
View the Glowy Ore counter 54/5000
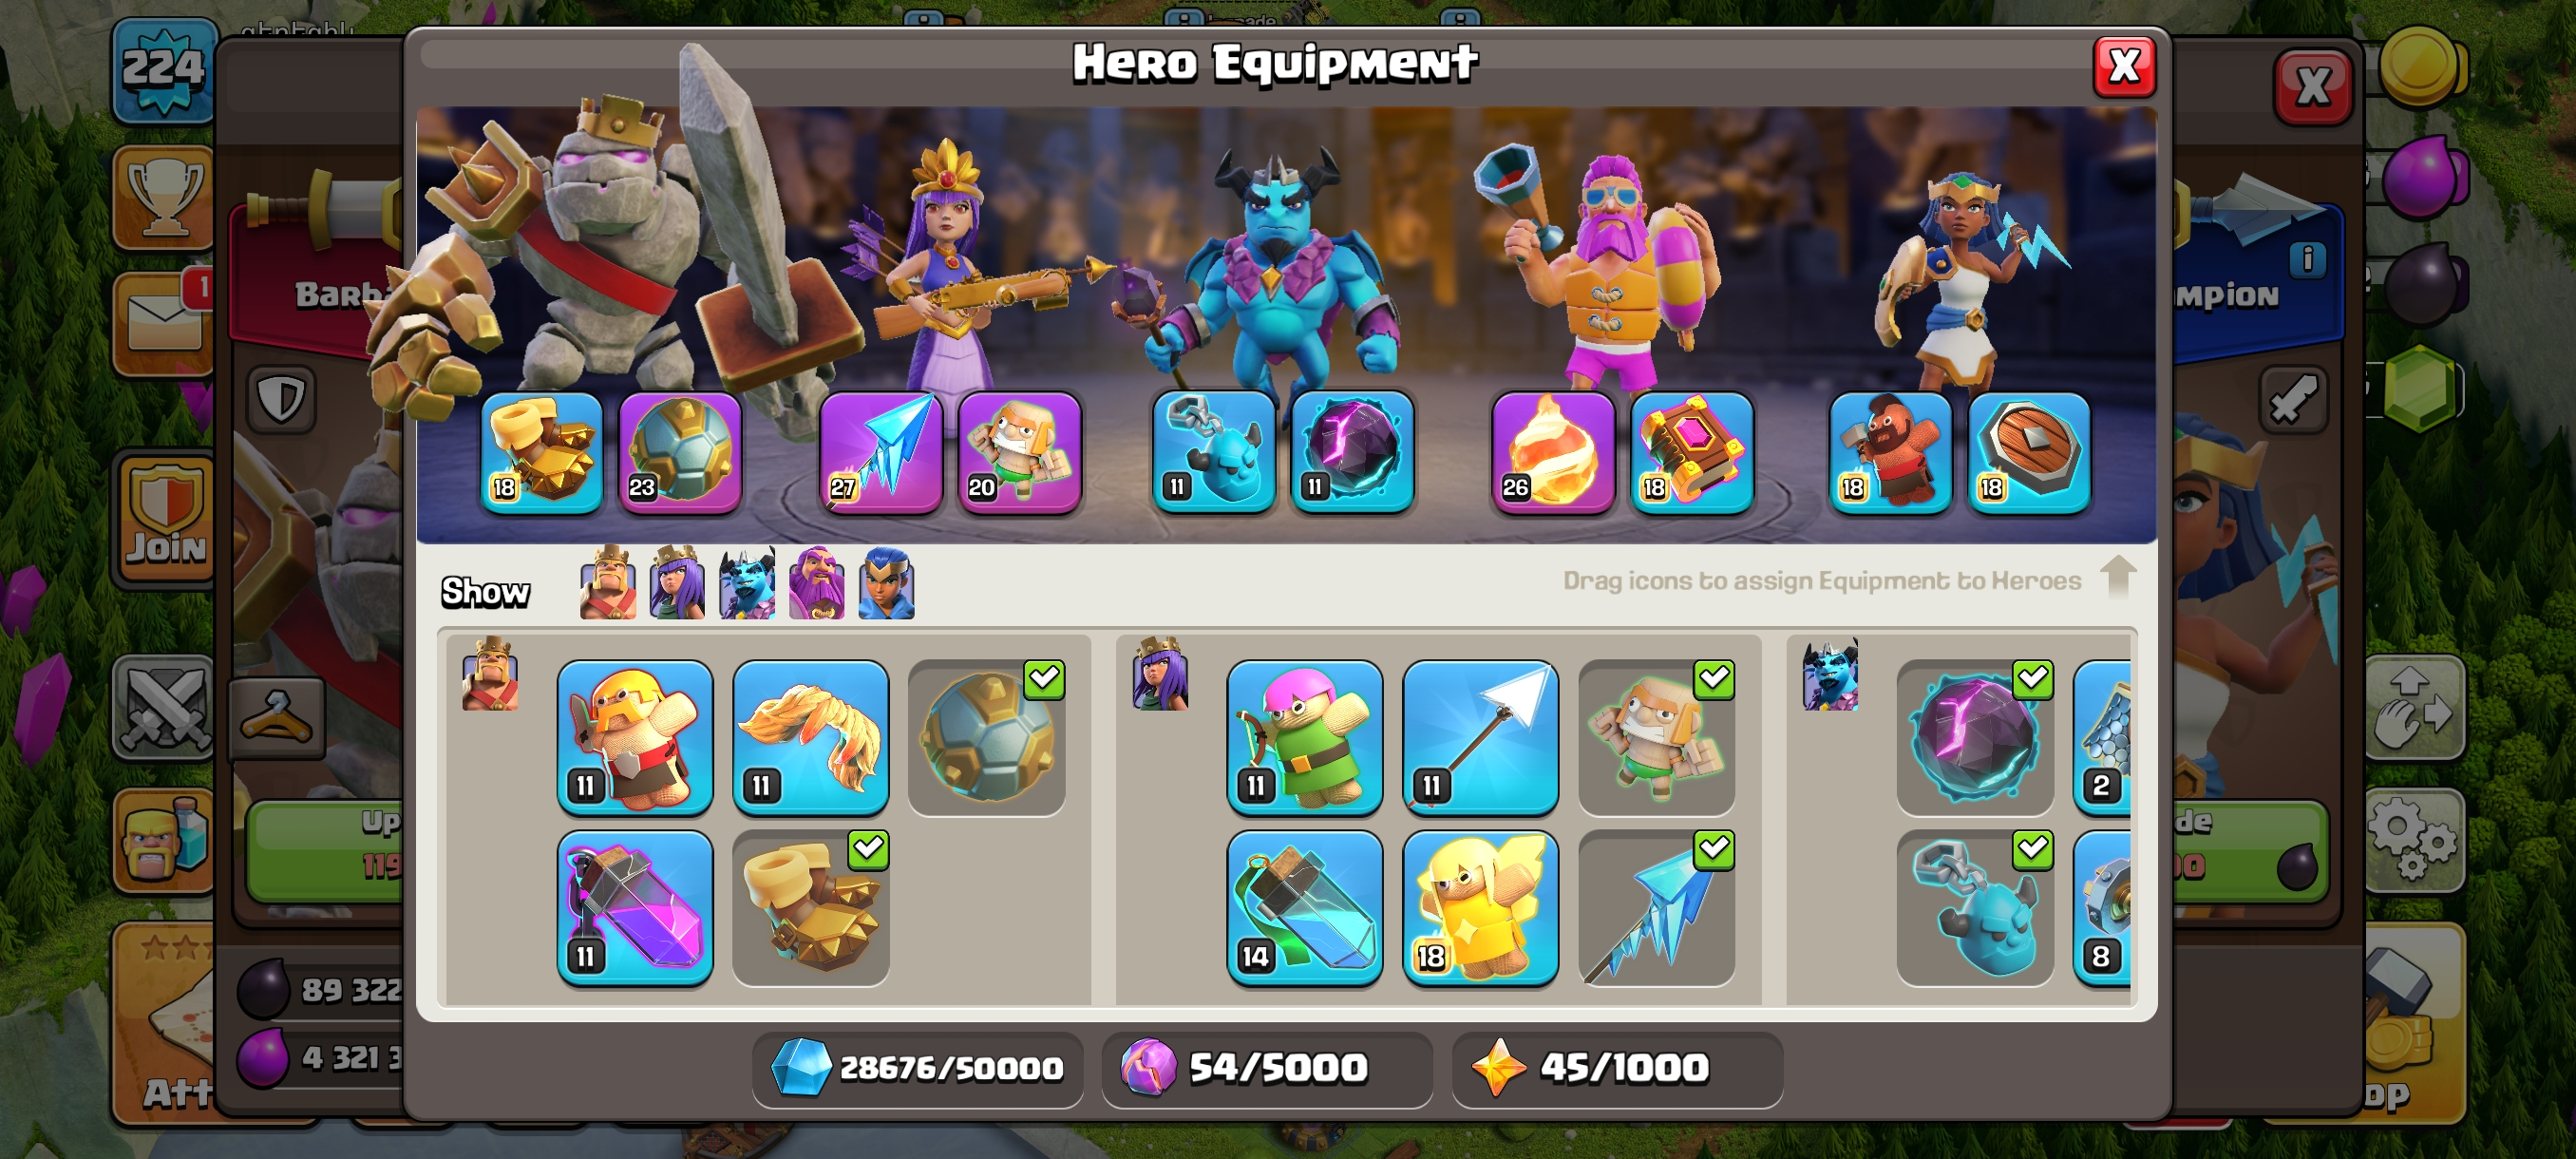tap(1267, 1068)
